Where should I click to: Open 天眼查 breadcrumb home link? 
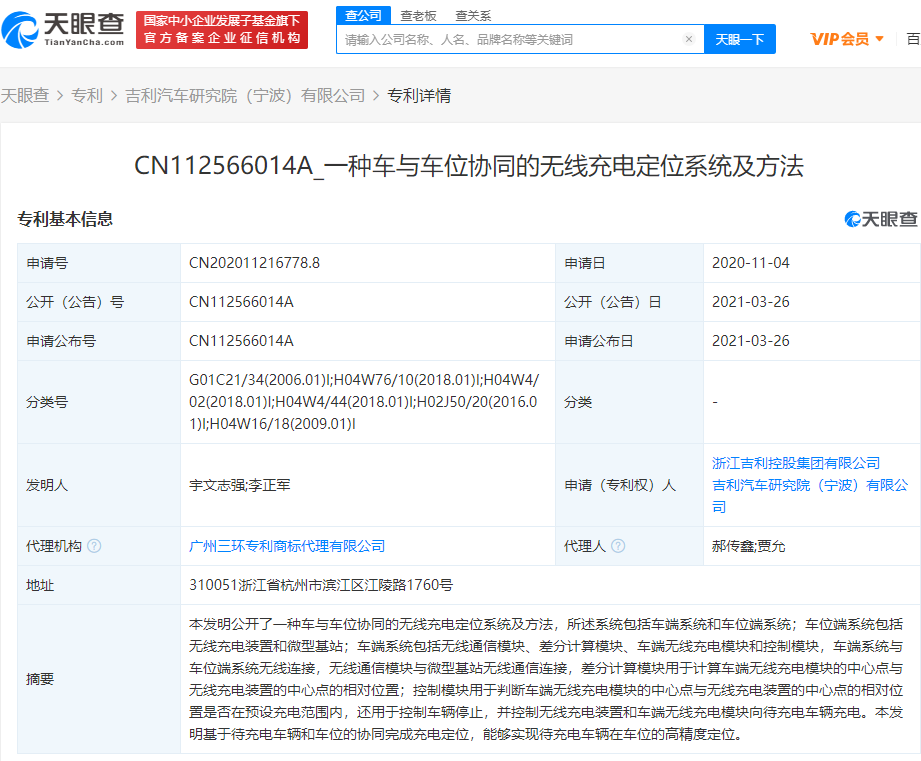point(25,96)
